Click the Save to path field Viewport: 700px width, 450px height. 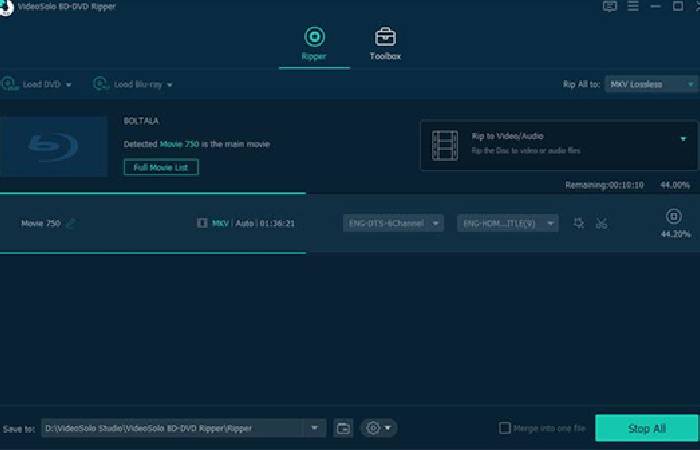173,428
